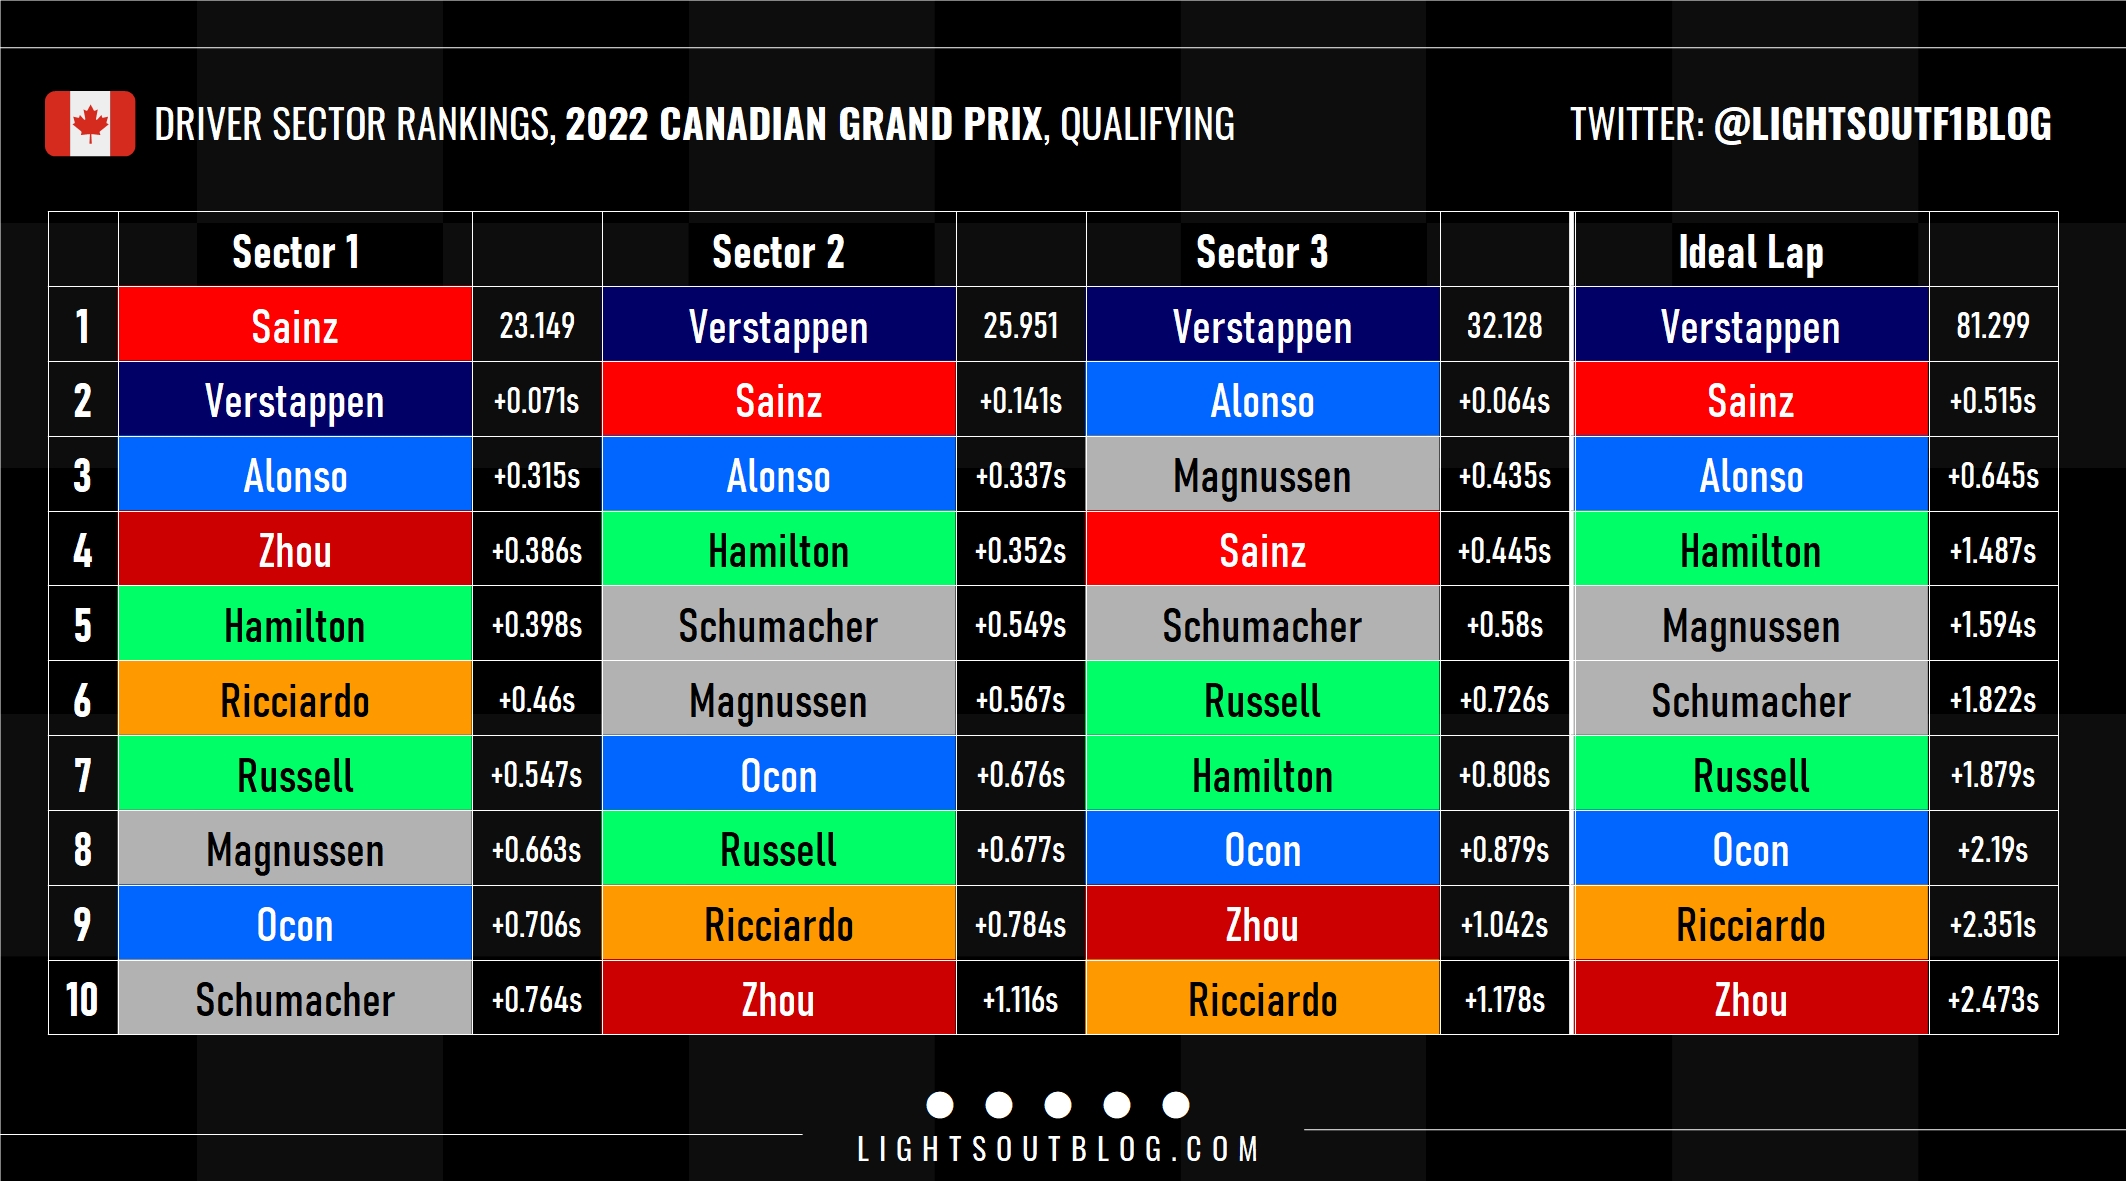Open the @LIGHTSOUTF1BLOG Twitter handle
Screen dimensions: 2126x1181
tap(1882, 124)
